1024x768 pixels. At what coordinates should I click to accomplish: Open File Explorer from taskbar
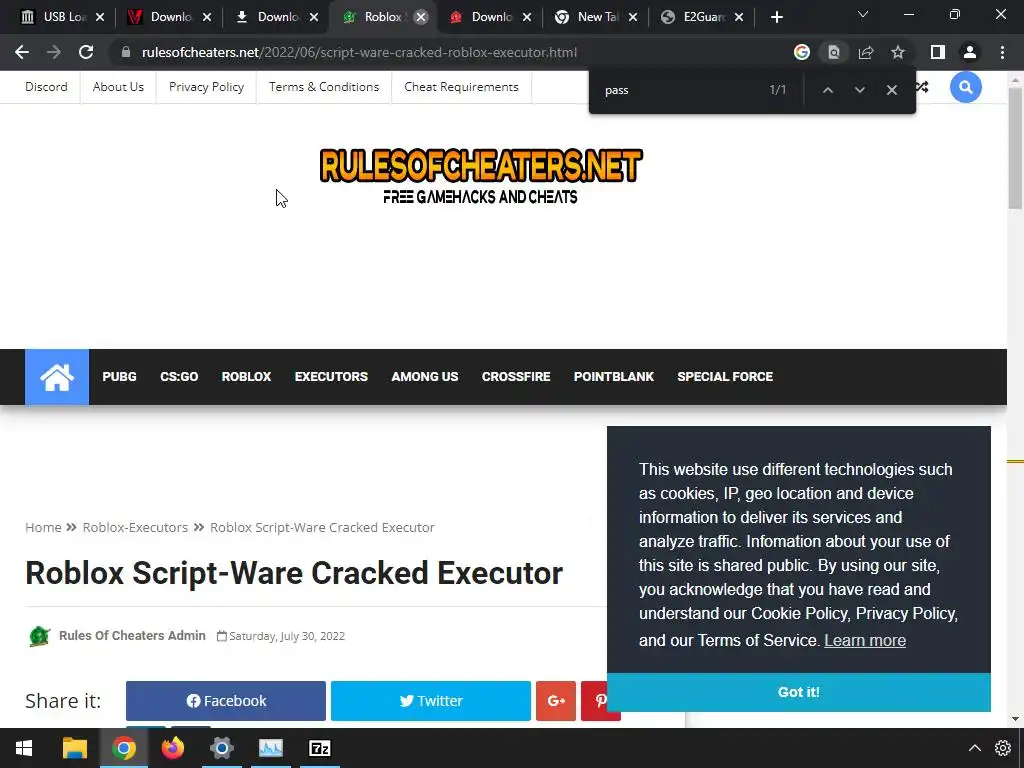[x=74, y=748]
